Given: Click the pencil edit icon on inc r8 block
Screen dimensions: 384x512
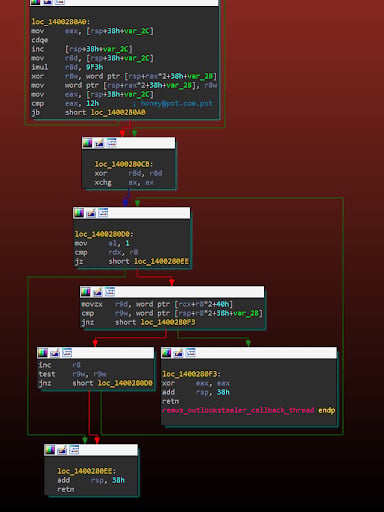Looking at the screenshot, I should 54,353.
